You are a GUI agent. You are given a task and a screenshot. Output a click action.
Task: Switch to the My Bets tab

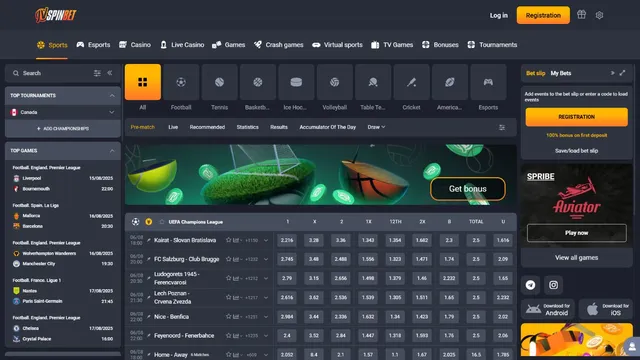[x=561, y=73]
